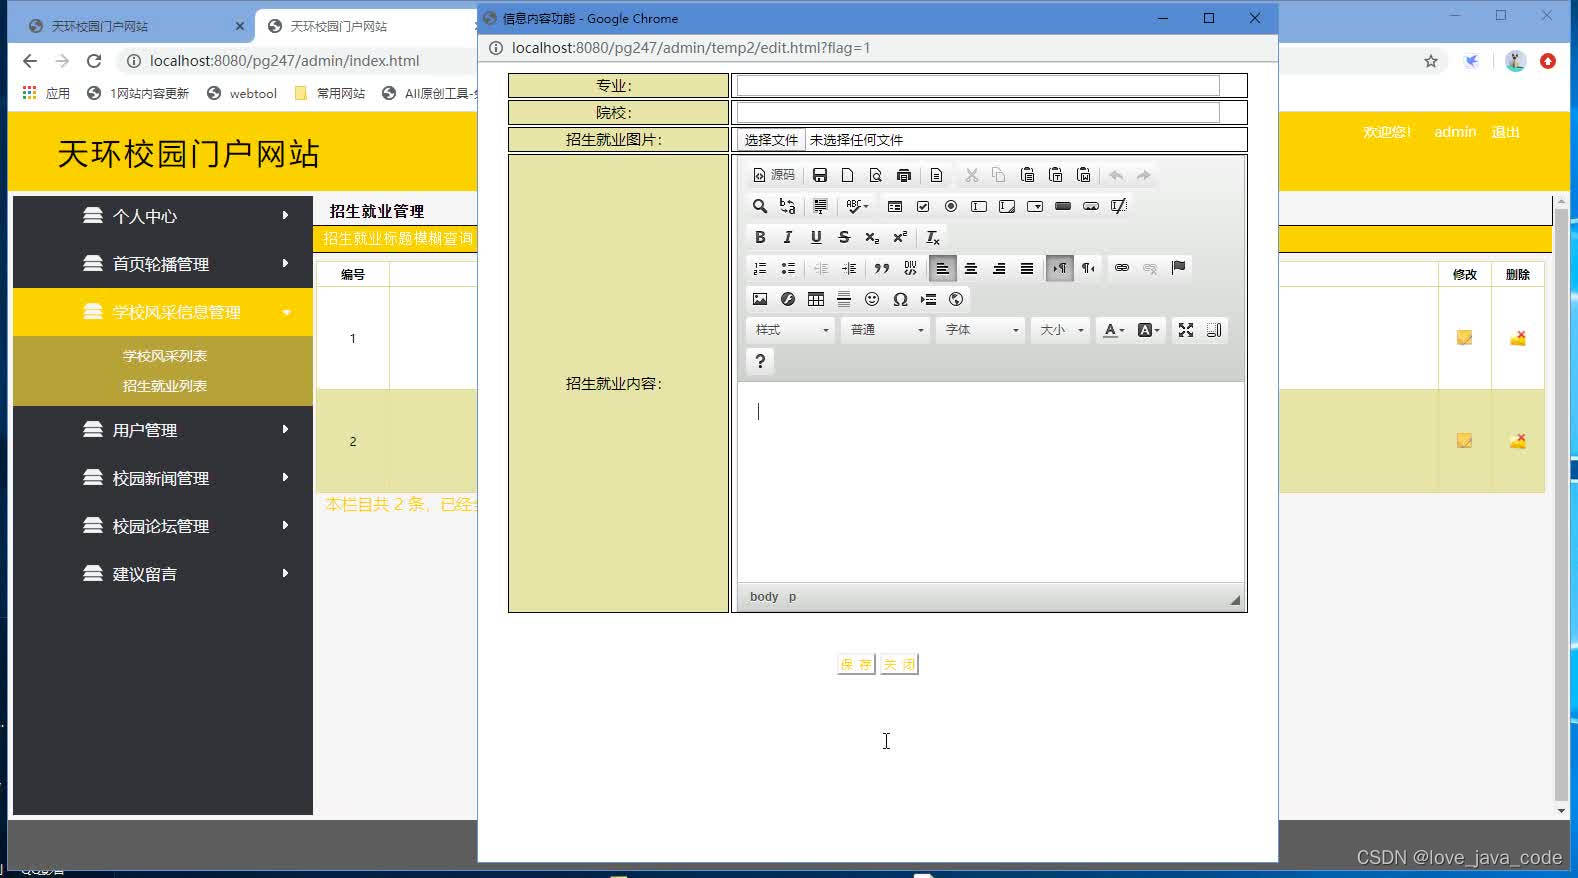
Task: Click the Paste icon in the editor
Action: click(1027, 175)
